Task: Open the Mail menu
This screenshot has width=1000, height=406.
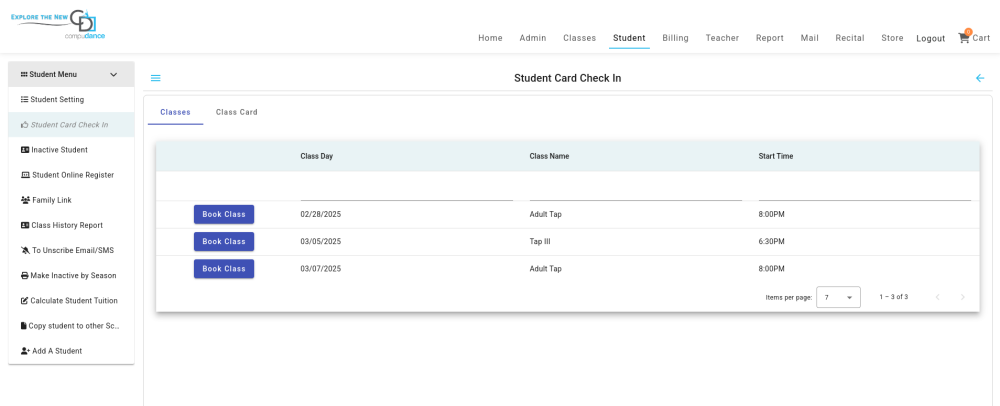Action: 809,38
